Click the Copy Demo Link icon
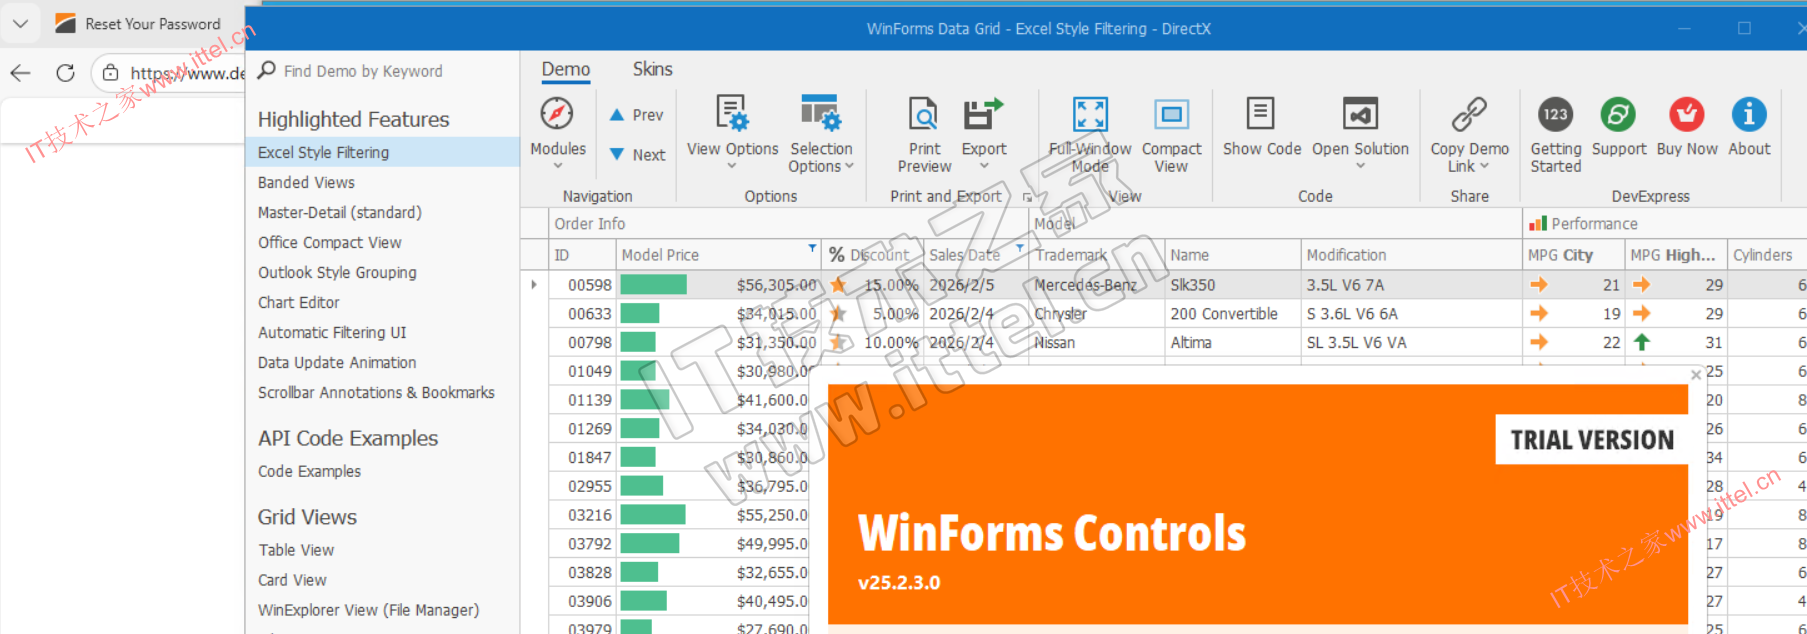 1468,115
